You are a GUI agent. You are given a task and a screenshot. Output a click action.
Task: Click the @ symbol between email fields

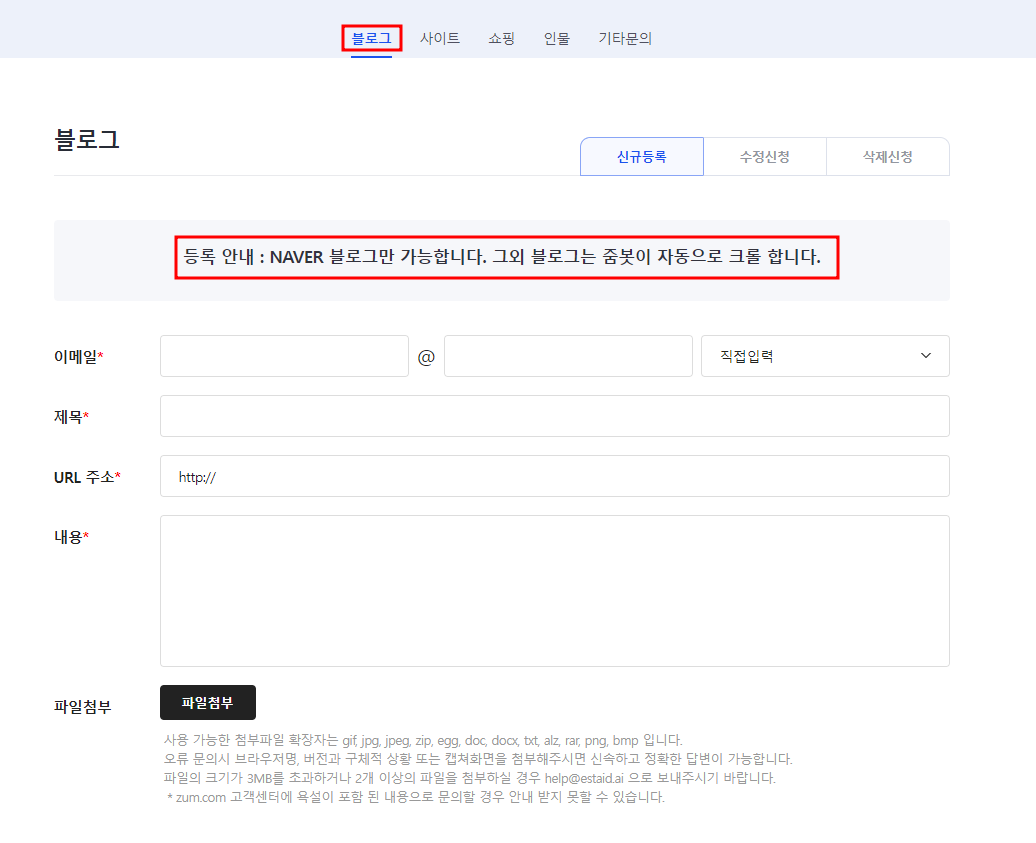[426, 357]
